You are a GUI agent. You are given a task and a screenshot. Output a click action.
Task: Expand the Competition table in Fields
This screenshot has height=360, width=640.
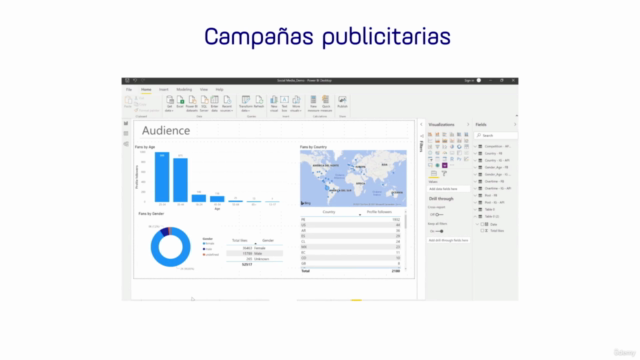coord(475,146)
